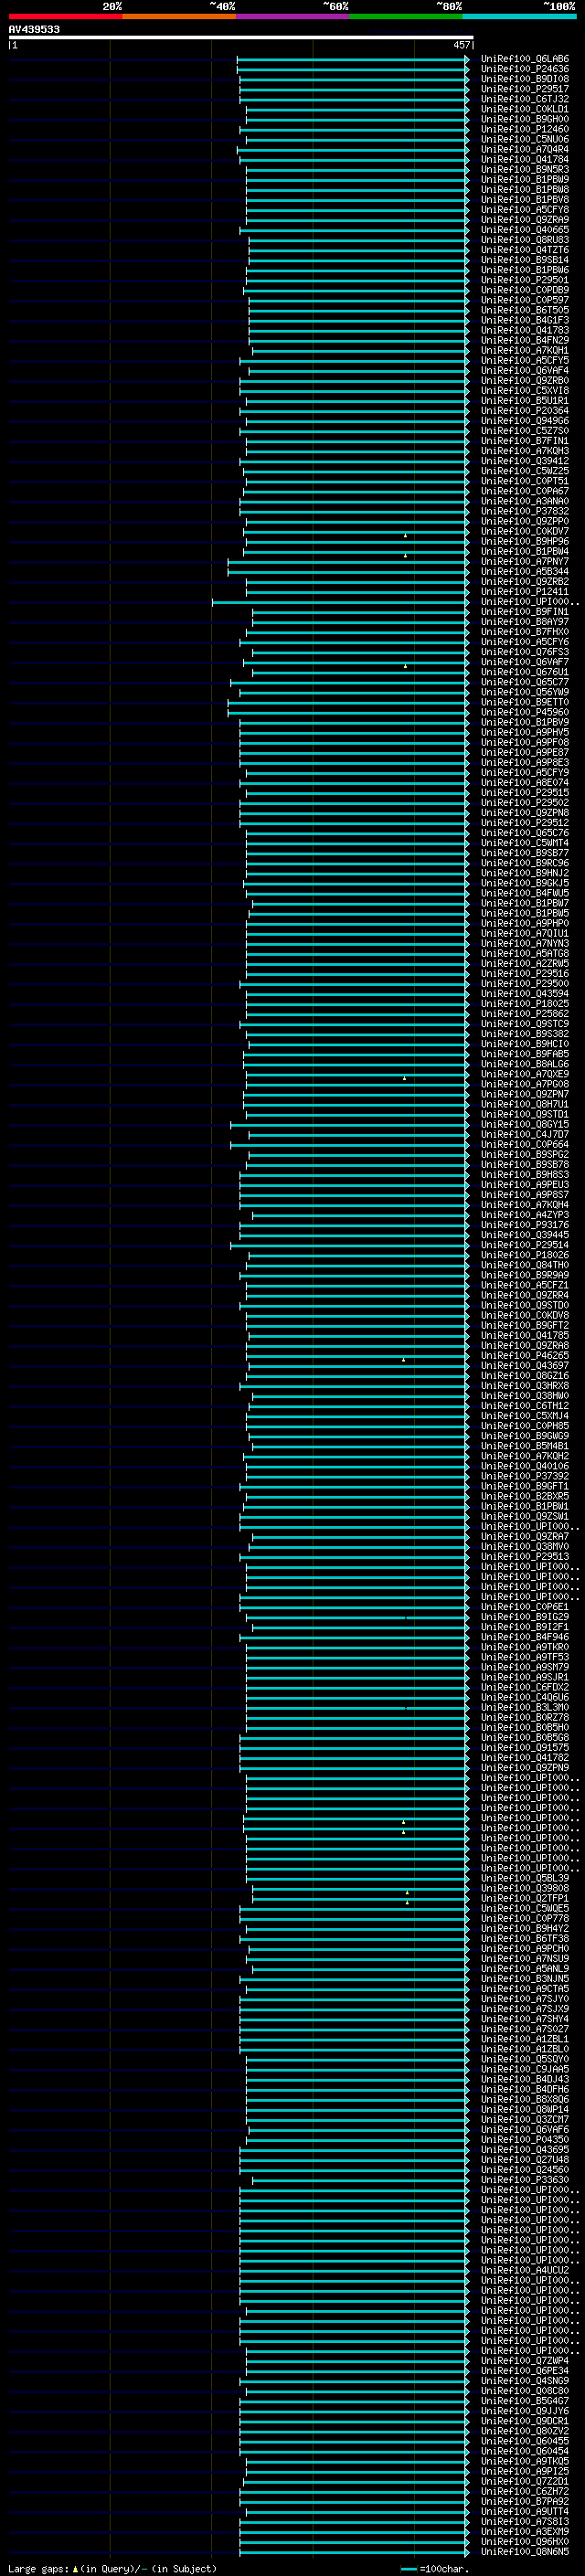Click hit UniRef100_C6TJ32
585x2576 pixels.
pos(525,99)
